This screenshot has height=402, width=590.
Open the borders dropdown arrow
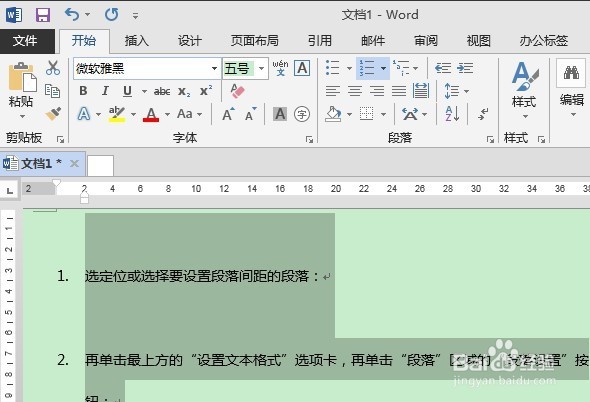(383, 114)
